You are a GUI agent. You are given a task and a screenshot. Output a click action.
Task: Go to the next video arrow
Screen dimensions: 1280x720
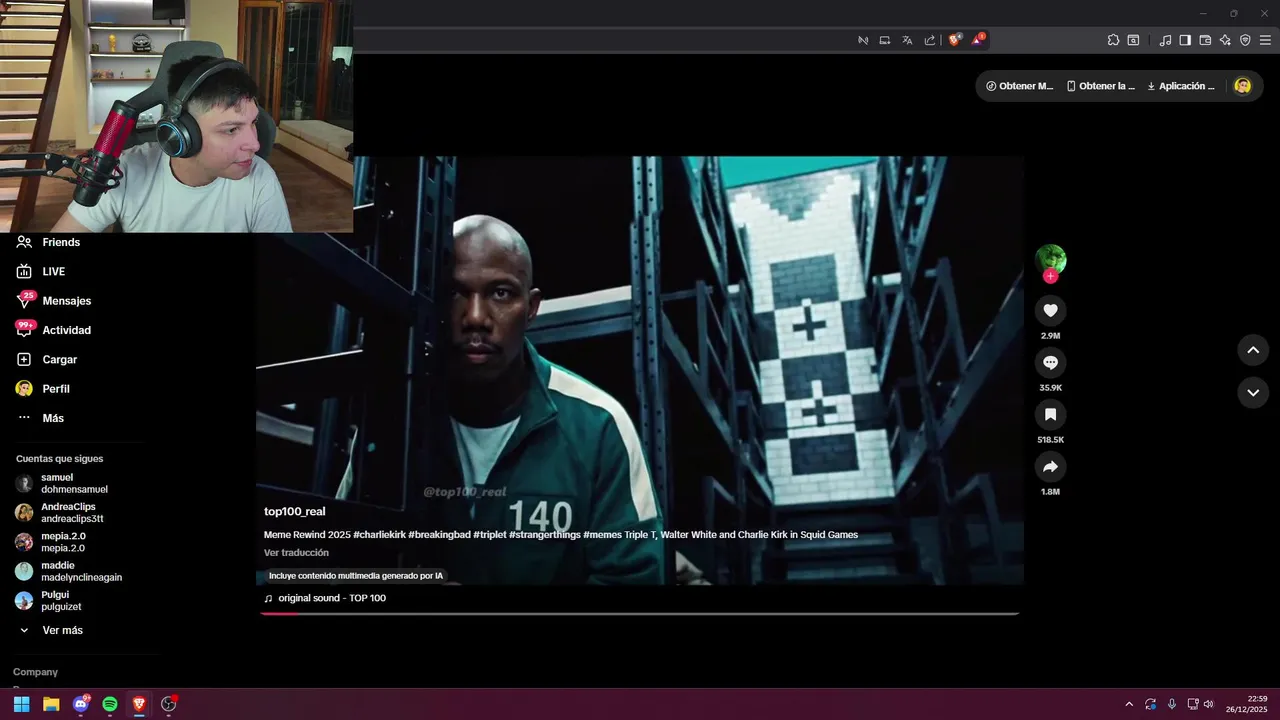(1253, 393)
